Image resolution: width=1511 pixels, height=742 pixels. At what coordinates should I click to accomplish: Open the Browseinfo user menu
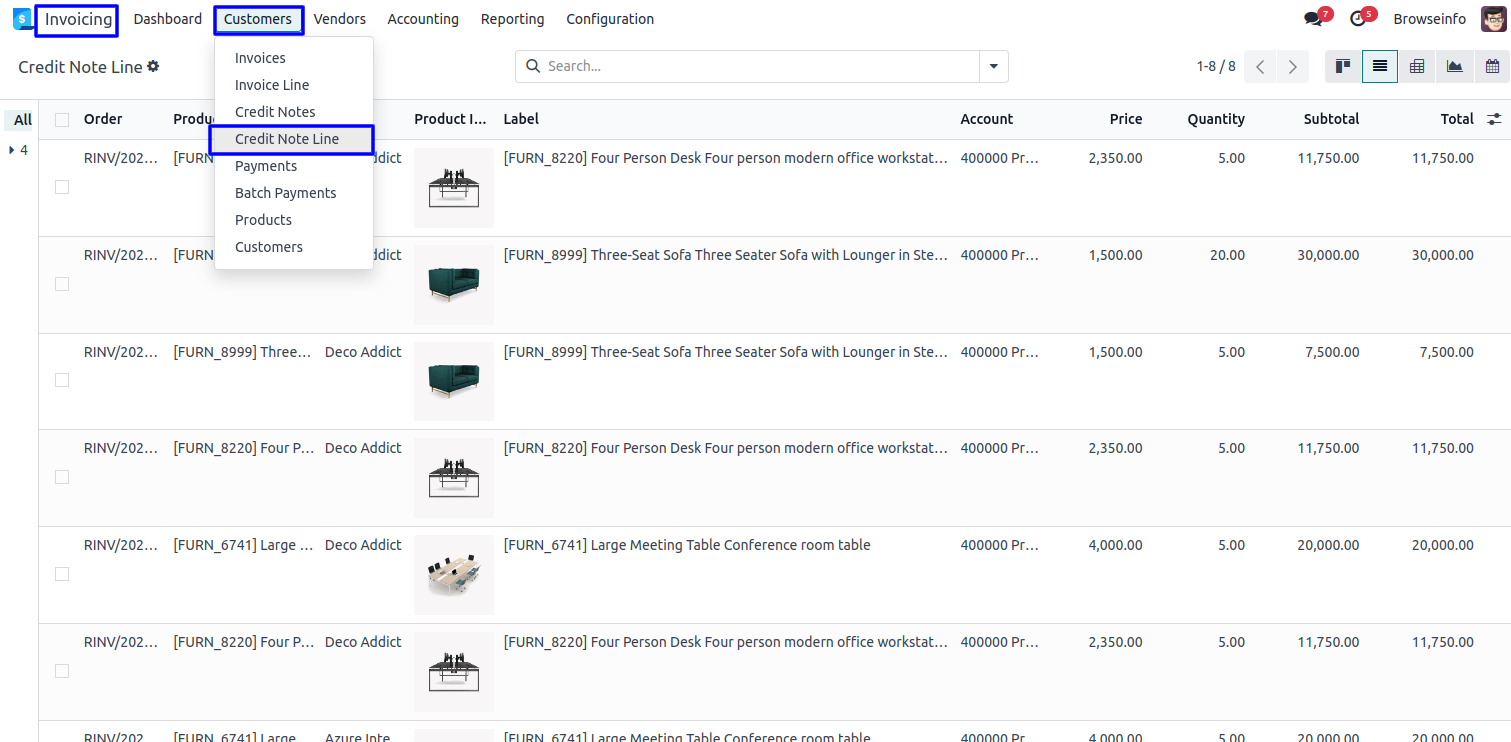(x=1429, y=19)
